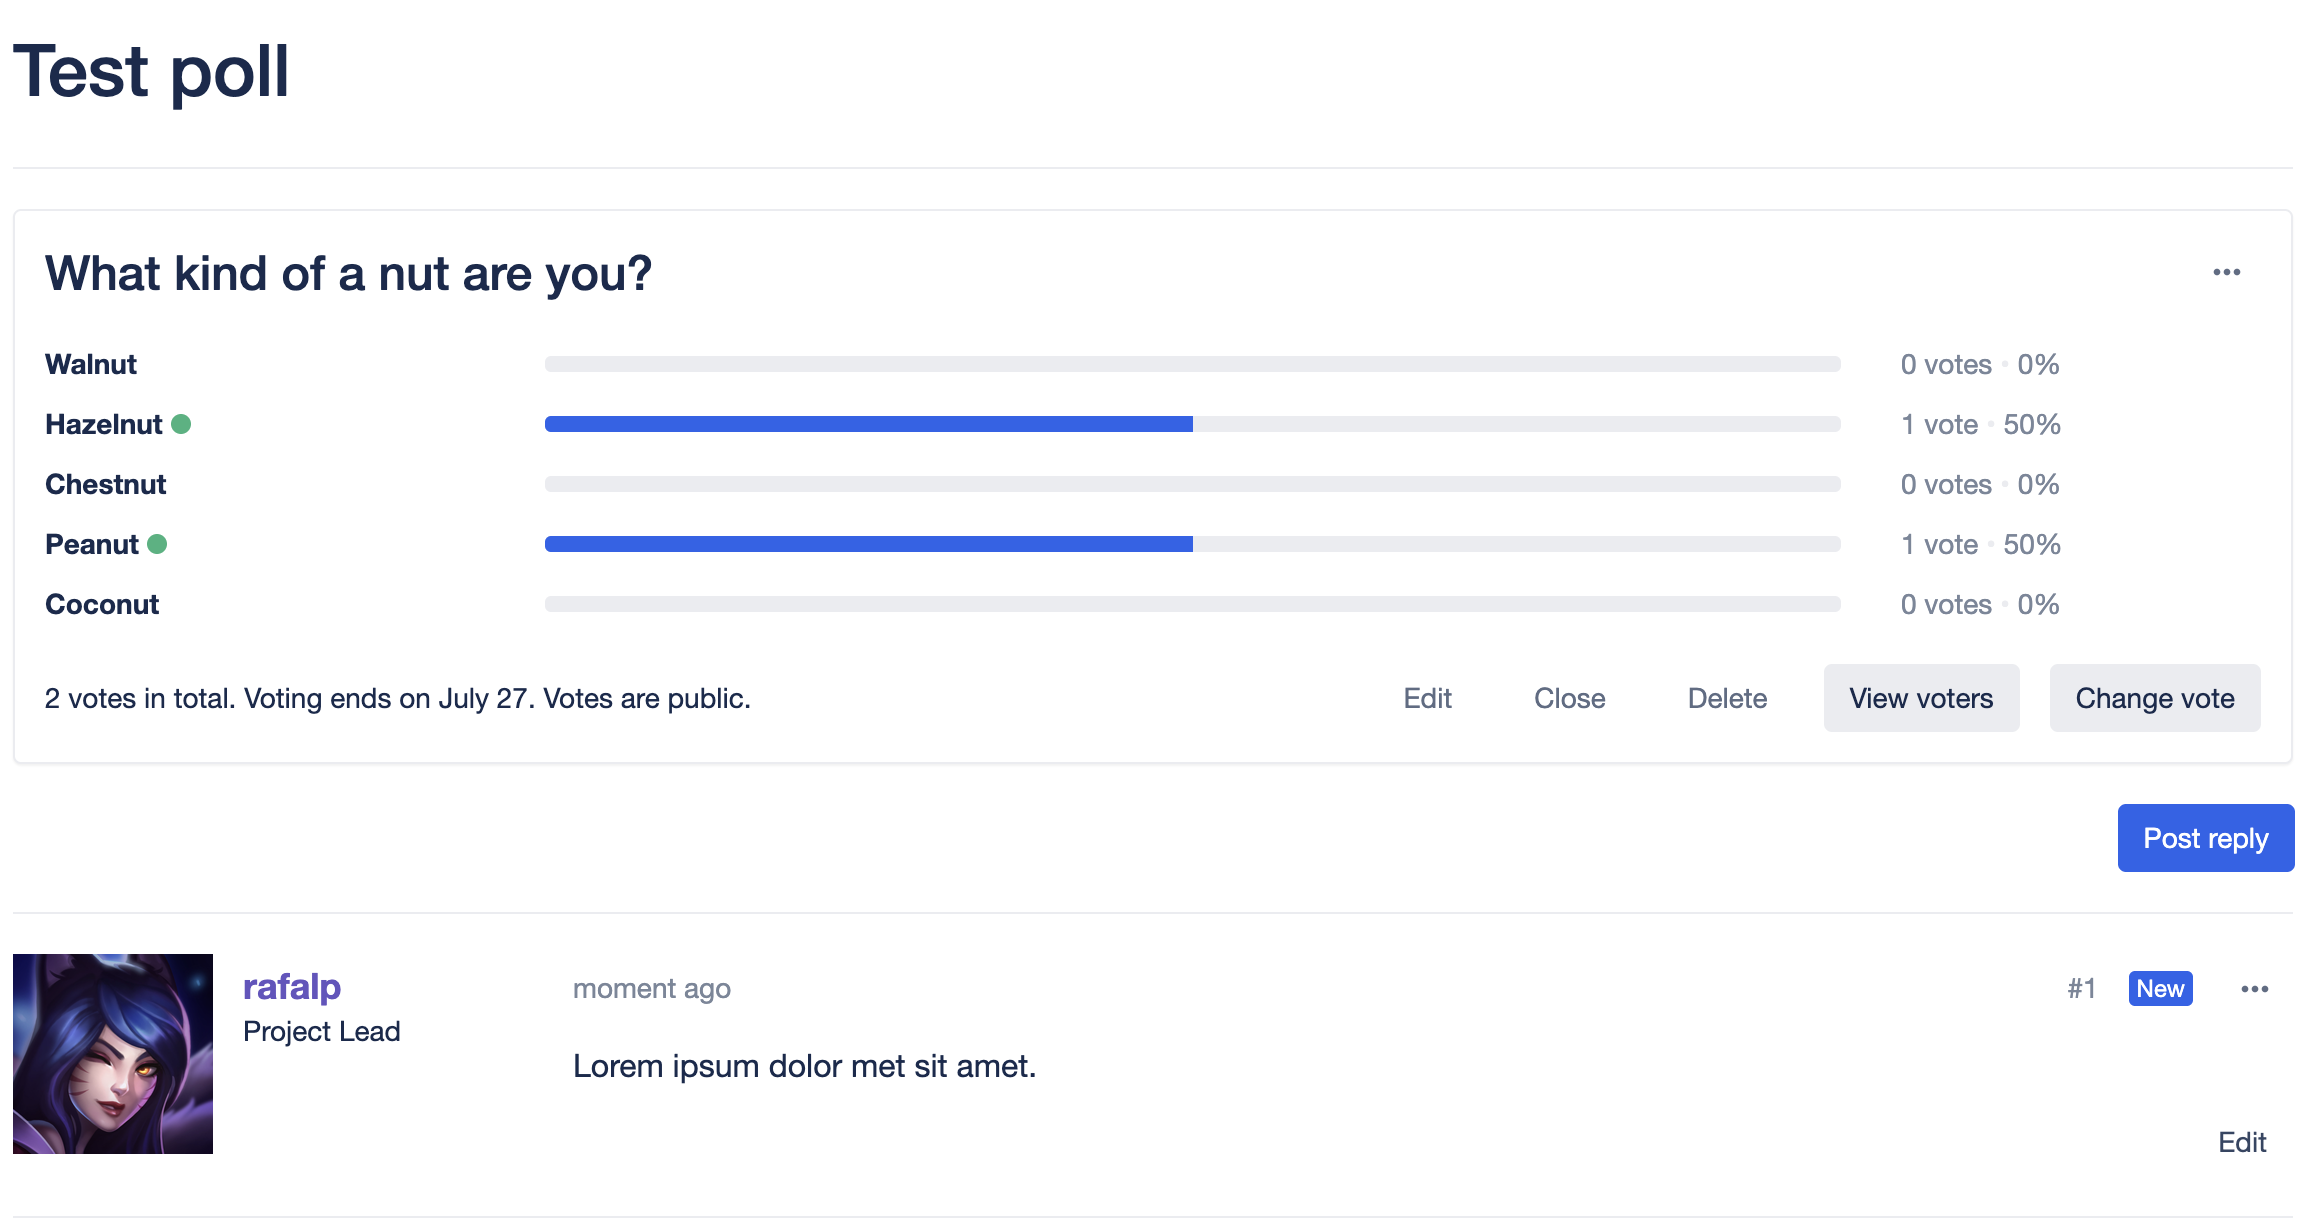Click green voted dot beside Hazelnut
2312x1232 pixels.
[x=181, y=424]
